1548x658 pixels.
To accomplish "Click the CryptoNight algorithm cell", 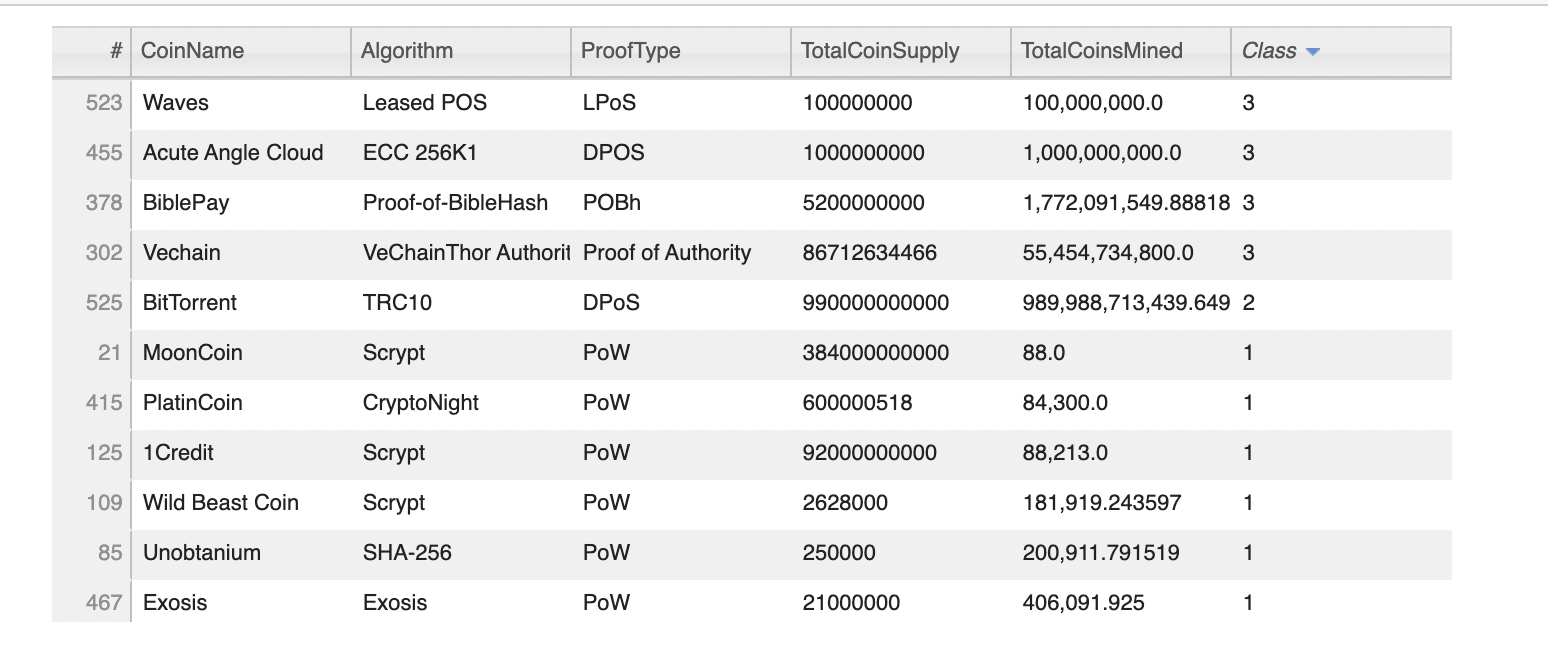I will coord(461,403).
